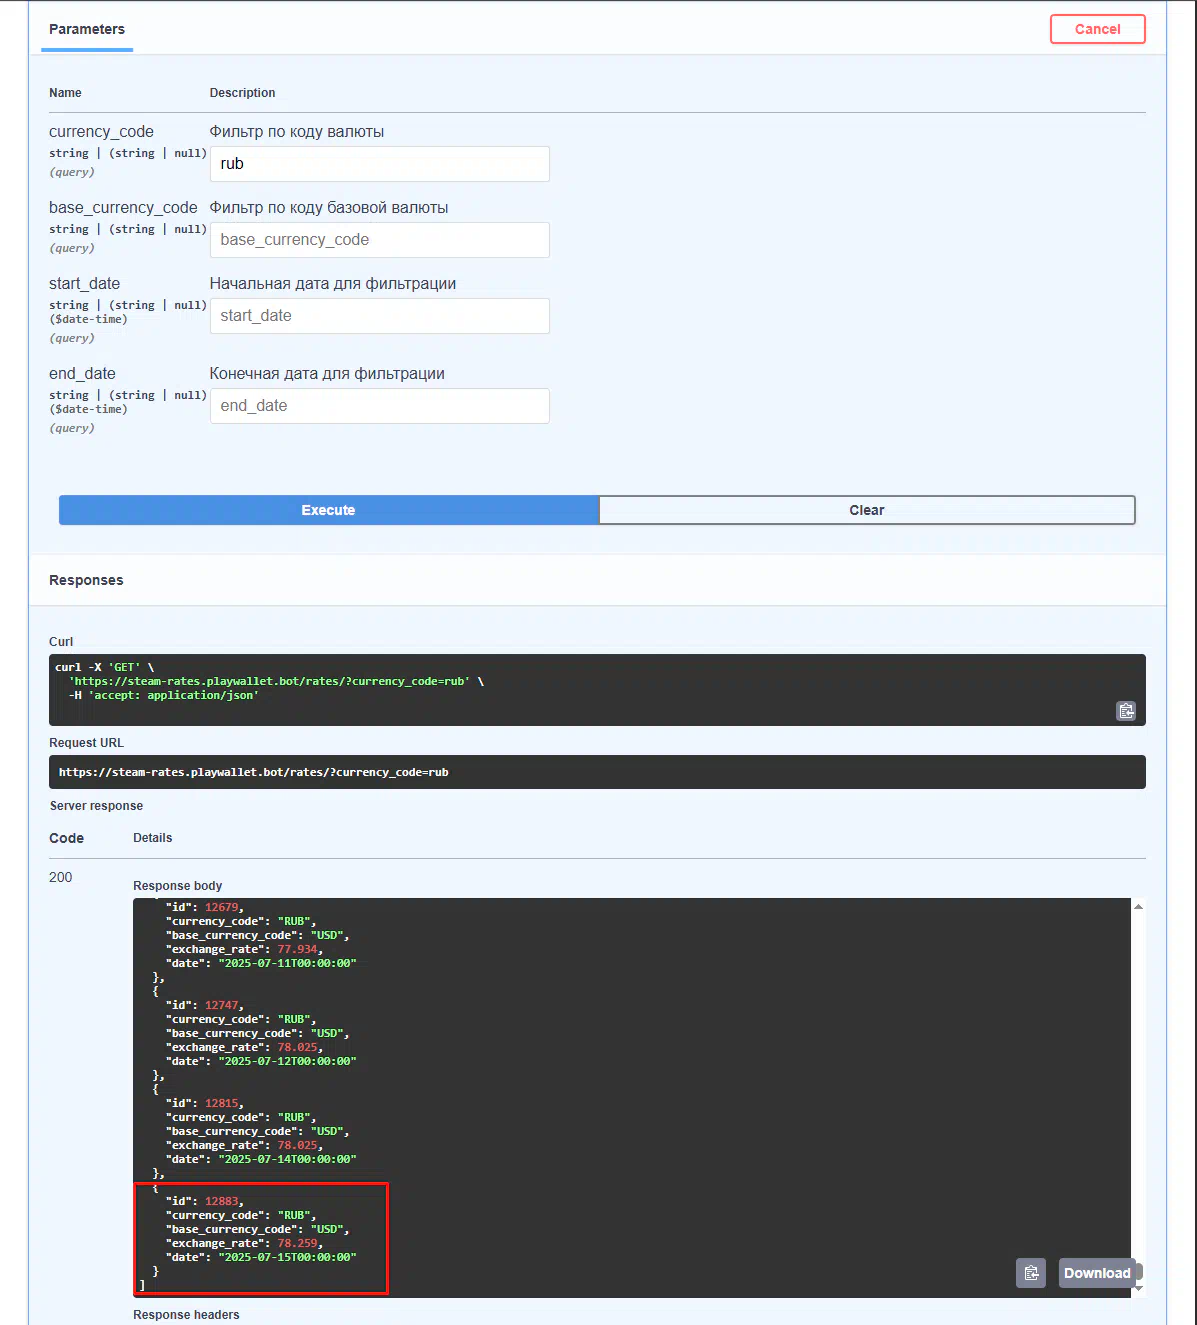
Task: Click the Name column header
Action: [x=65, y=93]
